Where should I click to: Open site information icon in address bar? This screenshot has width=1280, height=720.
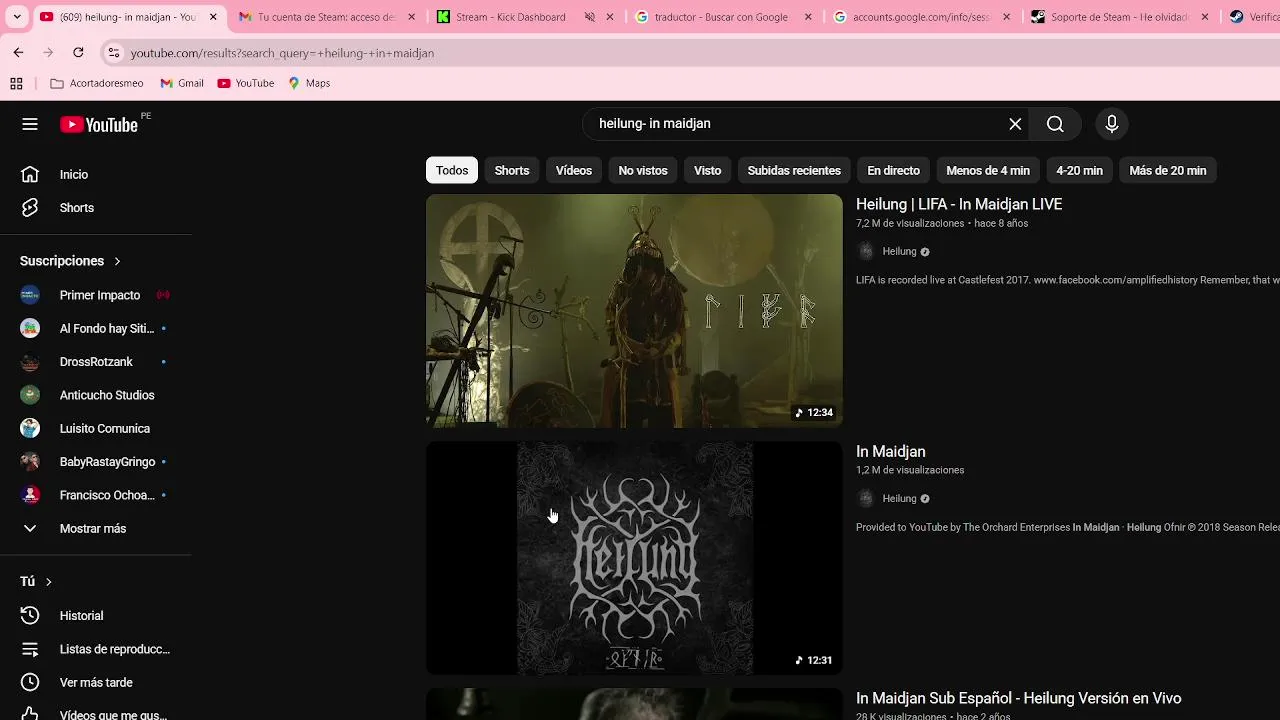[114, 52]
